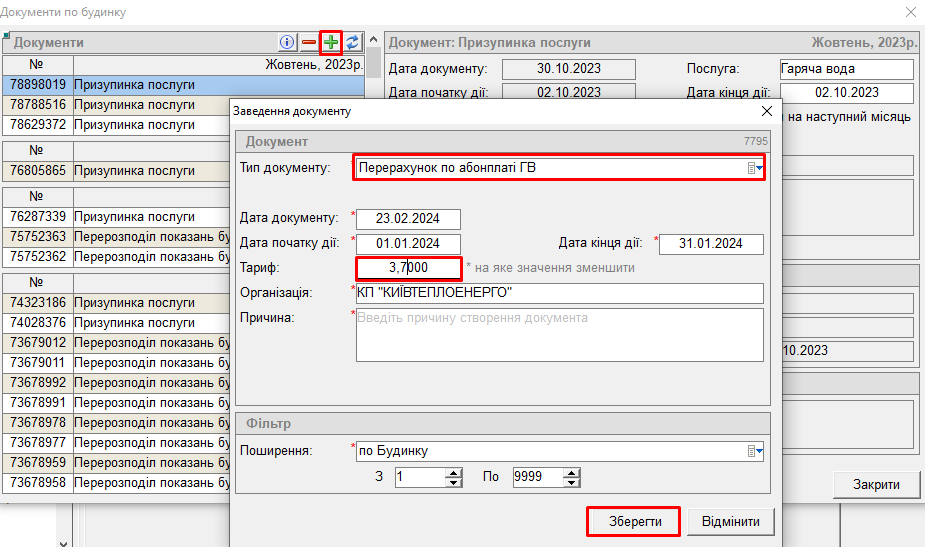
Task: Click the red minus delete document icon
Action: [309, 43]
